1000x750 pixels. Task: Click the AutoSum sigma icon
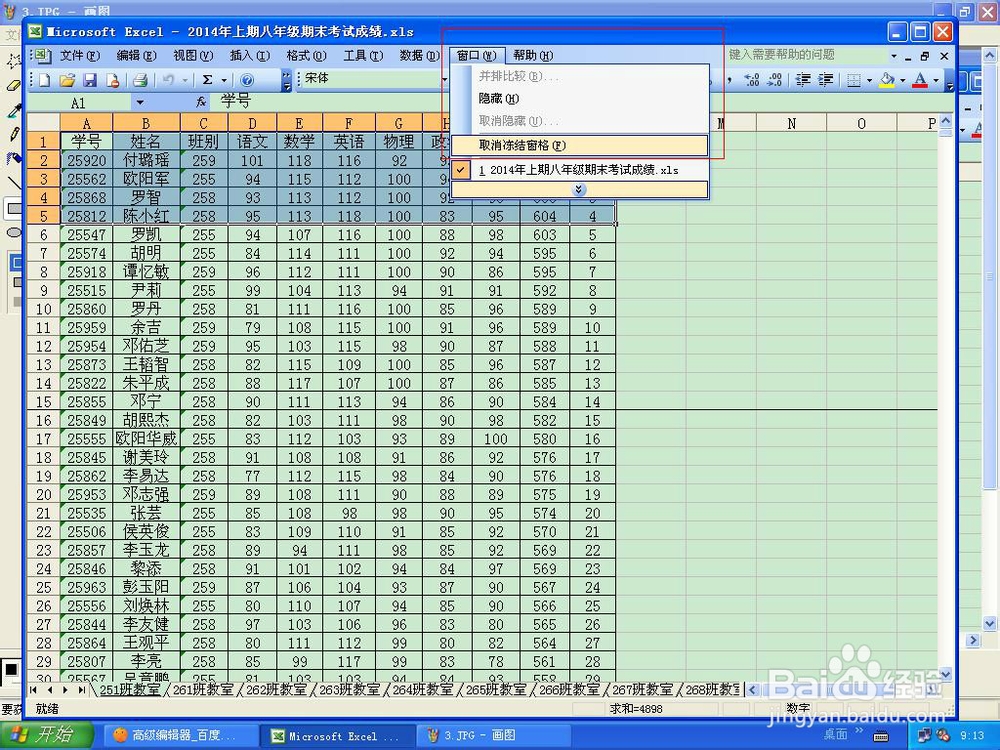pos(207,80)
